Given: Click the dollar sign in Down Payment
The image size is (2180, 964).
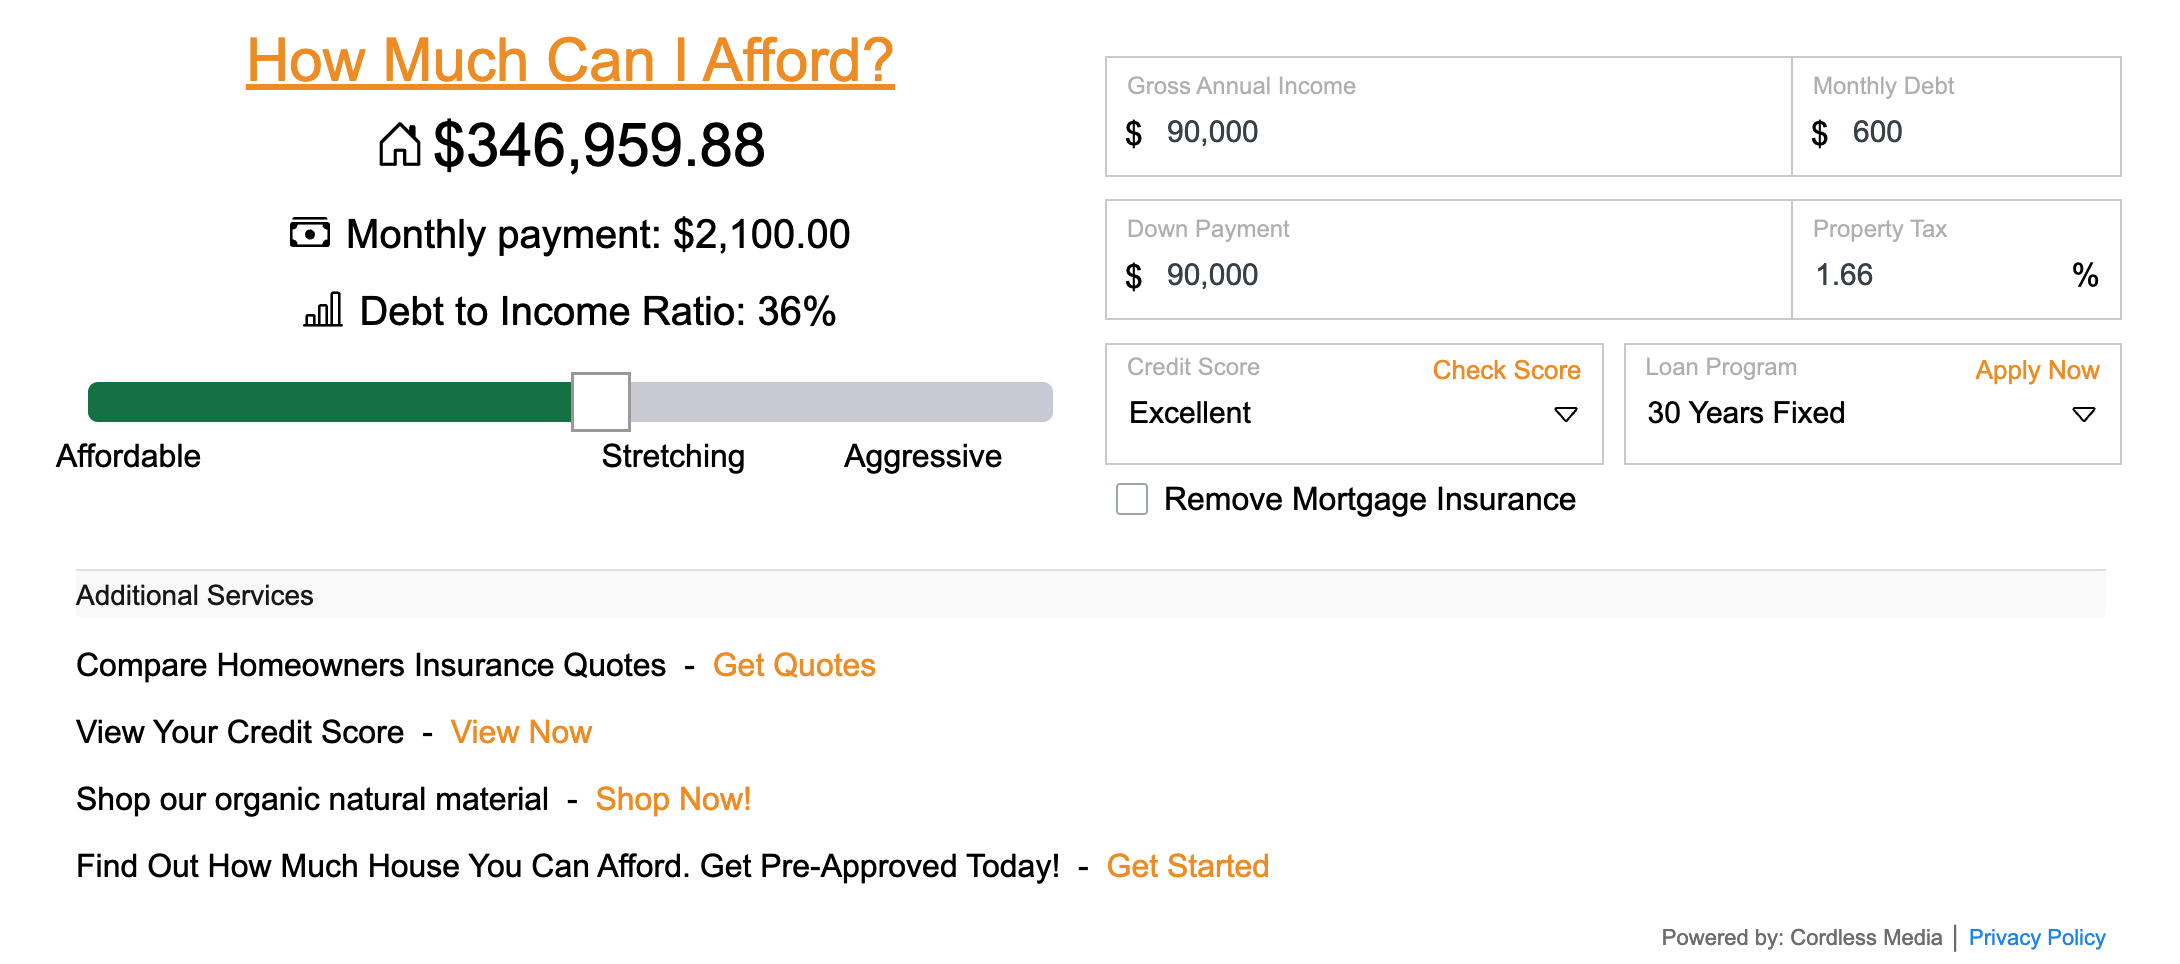Looking at the screenshot, I should 1133,276.
